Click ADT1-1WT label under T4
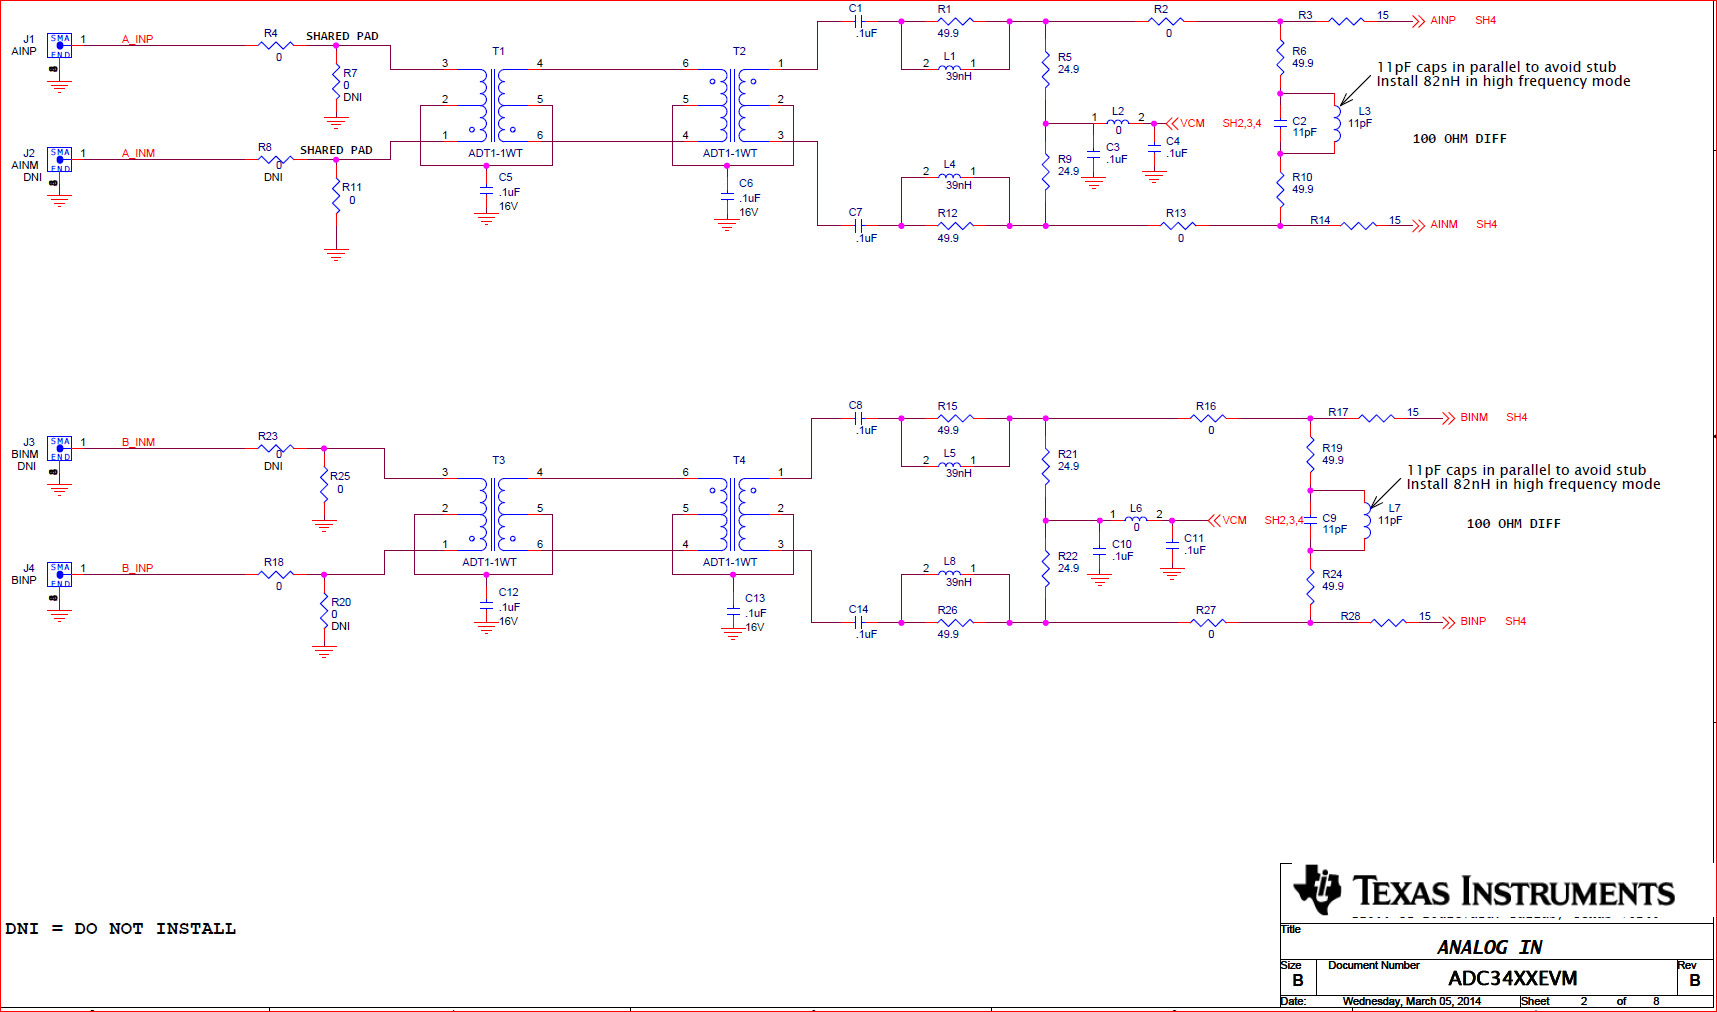 tap(730, 562)
